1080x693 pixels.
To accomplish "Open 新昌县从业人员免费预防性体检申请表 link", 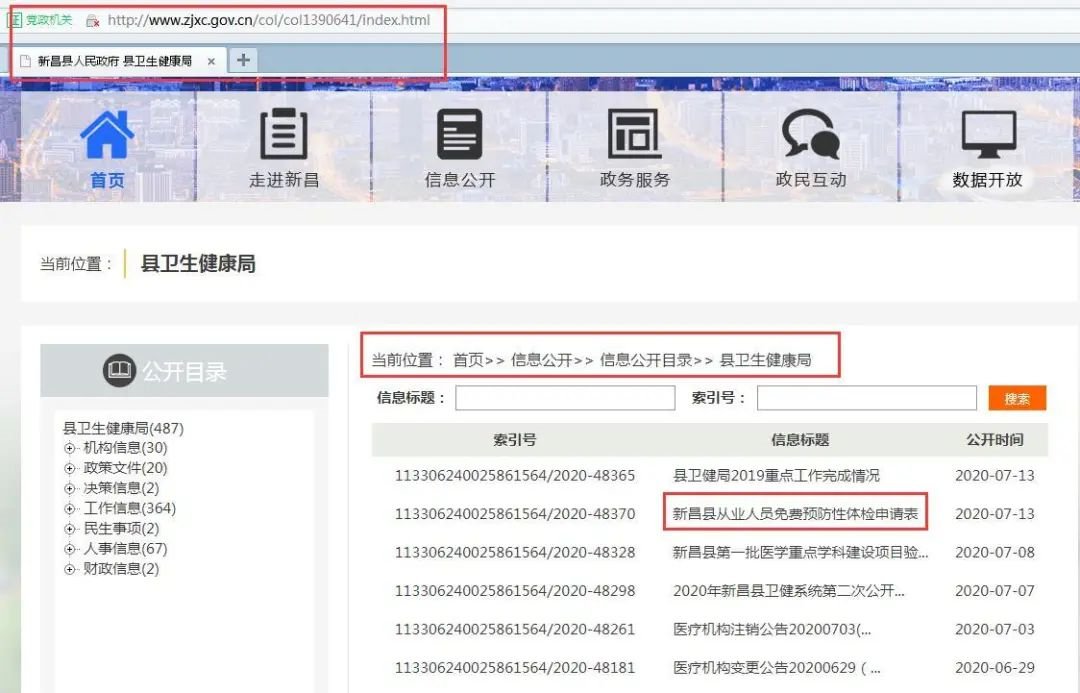I will pyautogui.click(x=795, y=514).
